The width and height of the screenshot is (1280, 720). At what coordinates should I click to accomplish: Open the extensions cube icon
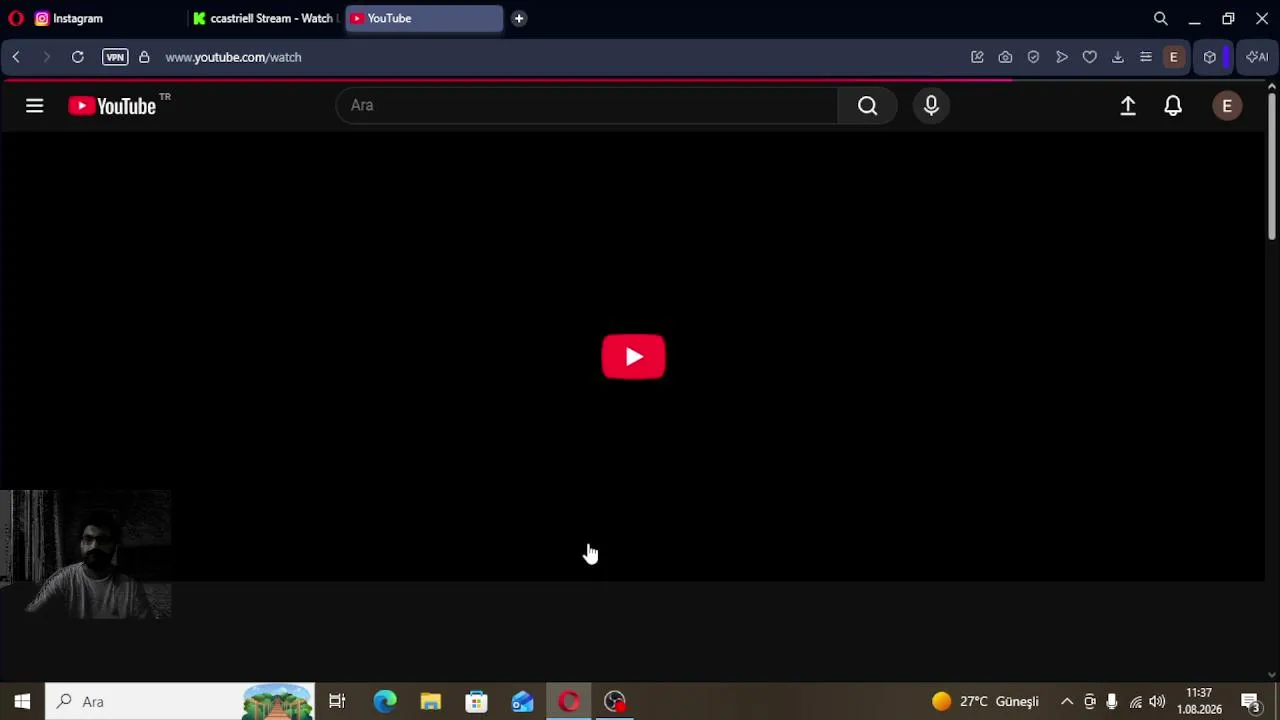1210,57
